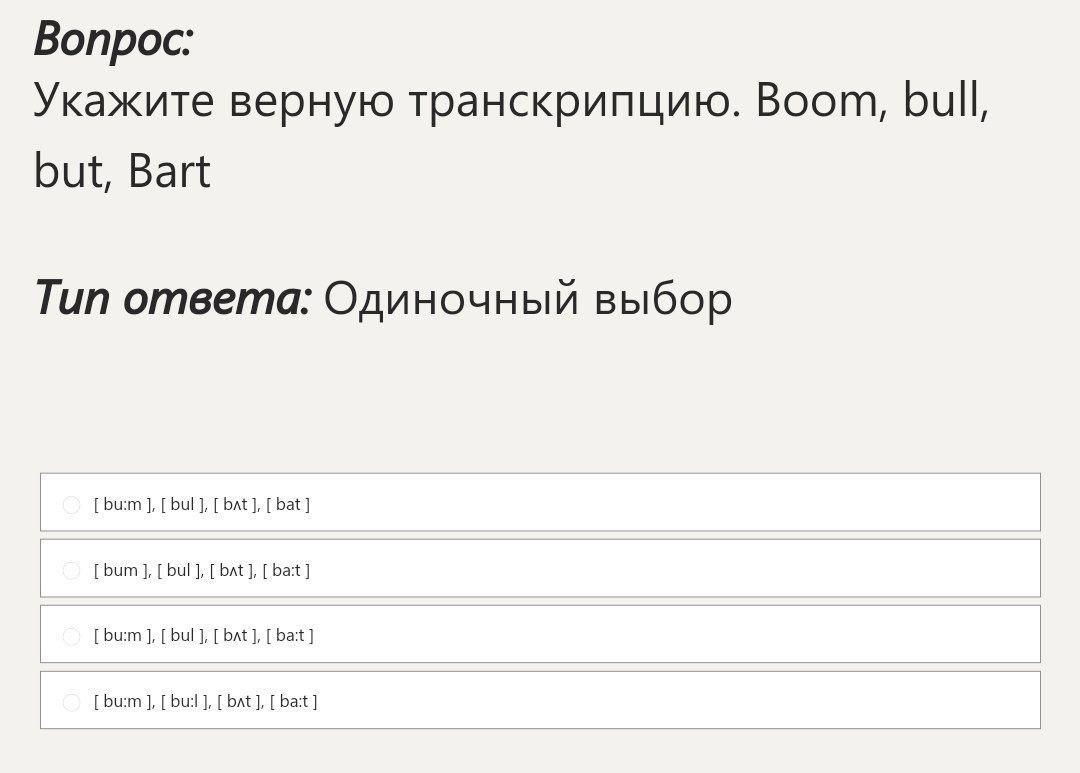Click answer text ending with [ bat ]
The height and width of the screenshot is (773, 1080).
point(202,504)
